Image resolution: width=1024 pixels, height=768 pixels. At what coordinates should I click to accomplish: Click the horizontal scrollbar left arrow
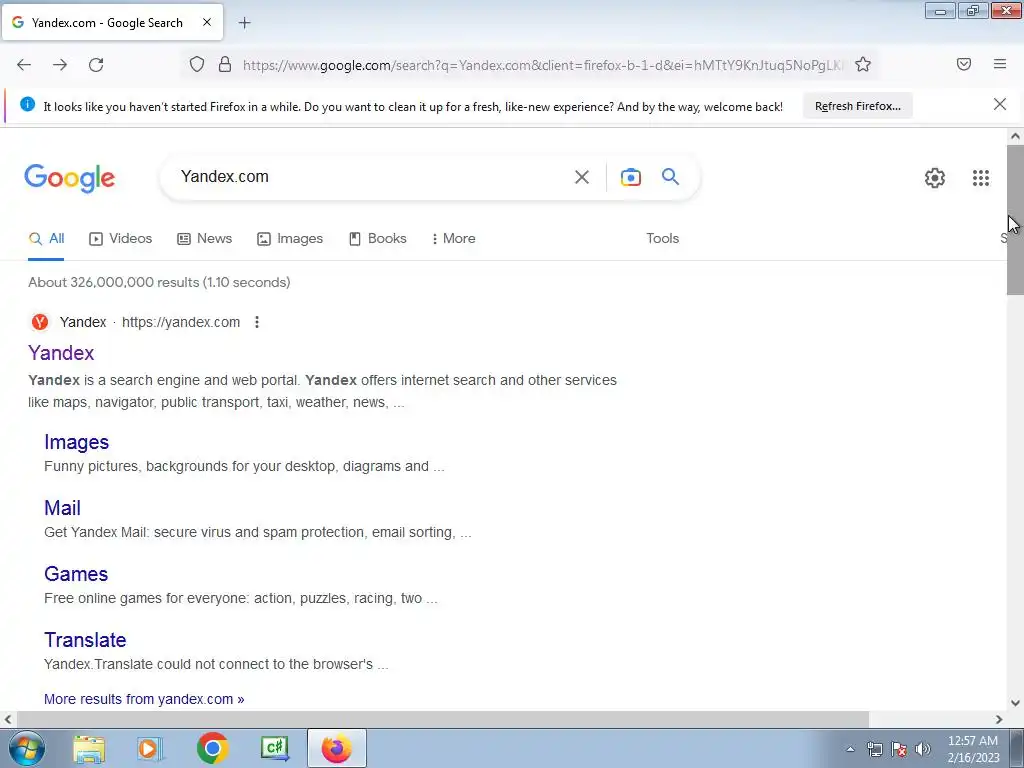tap(8, 720)
